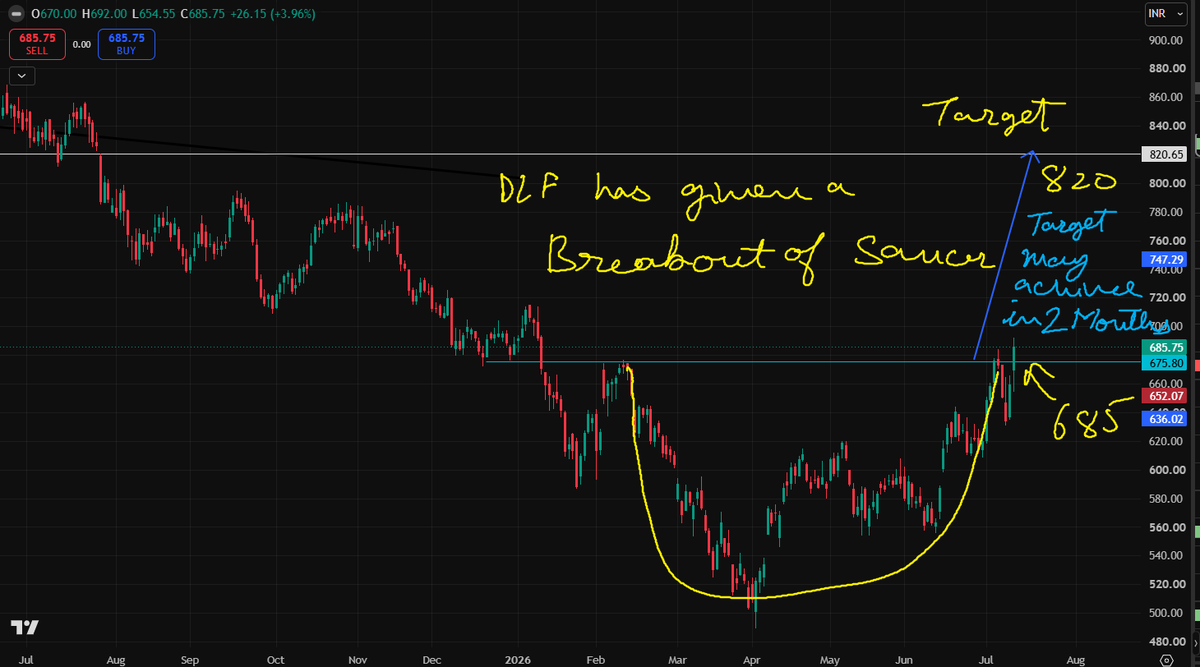Click the blue 747.29 price label
The width and height of the screenshot is (1200, 667).
click(x=1165, y=259)
